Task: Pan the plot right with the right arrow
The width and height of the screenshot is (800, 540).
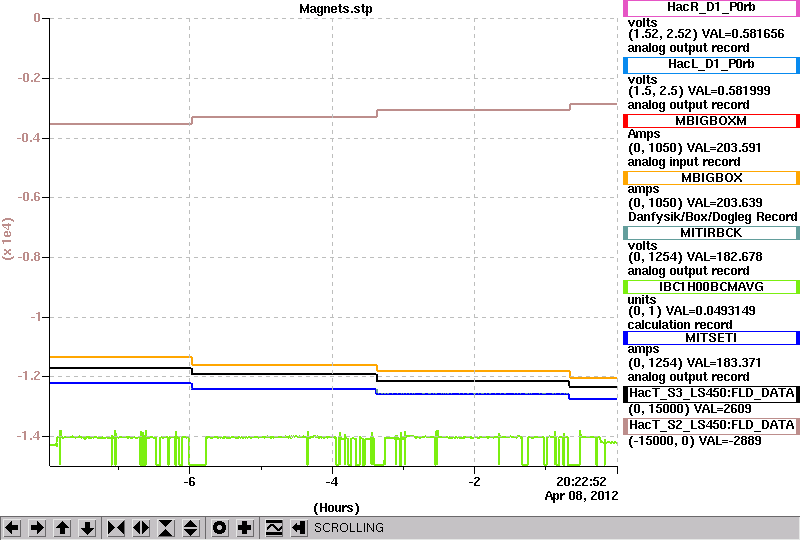Action: (x=37, y=528)
